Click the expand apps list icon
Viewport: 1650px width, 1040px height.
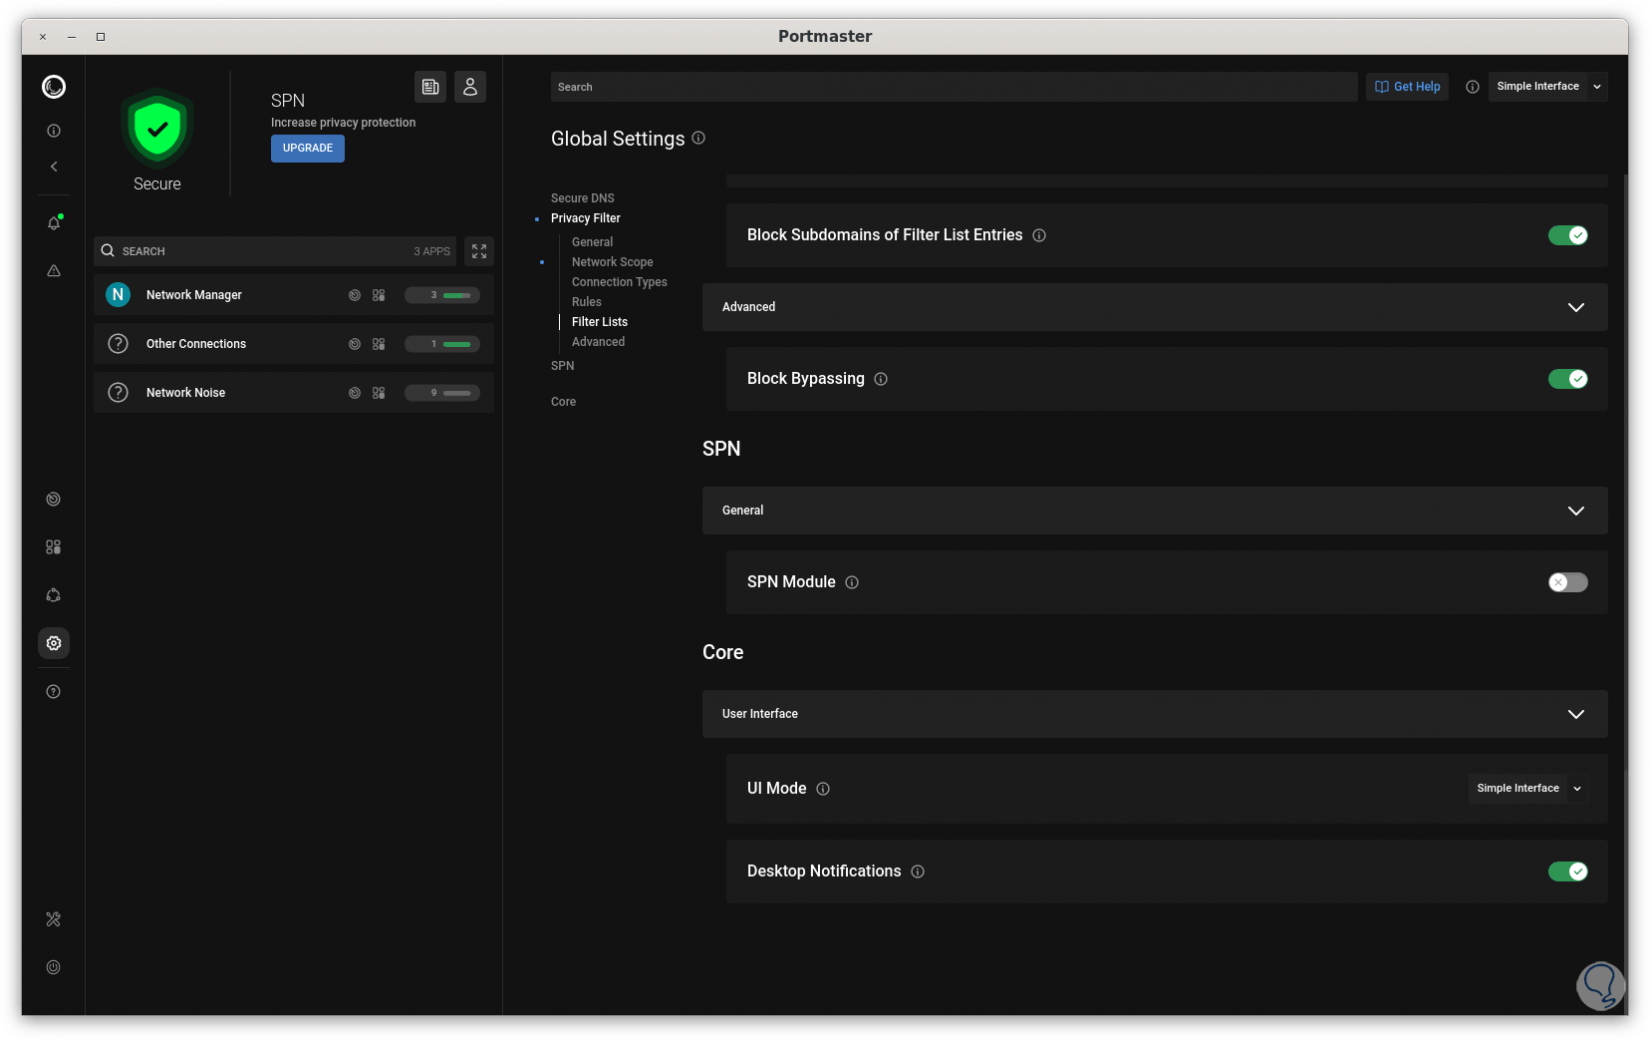pos(479,251)
